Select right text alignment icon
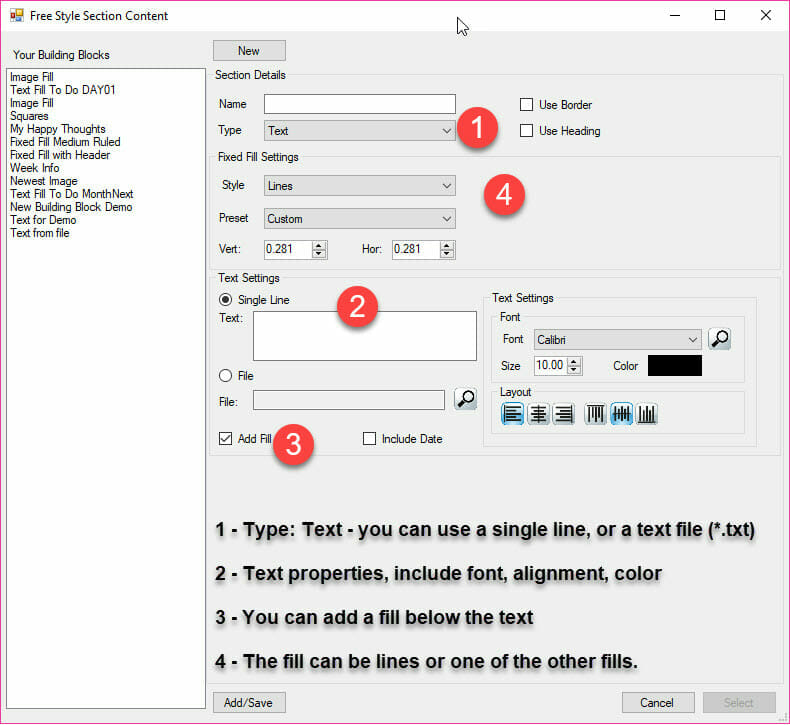Viewport: 790px width, 725px height. click(564, 414)
